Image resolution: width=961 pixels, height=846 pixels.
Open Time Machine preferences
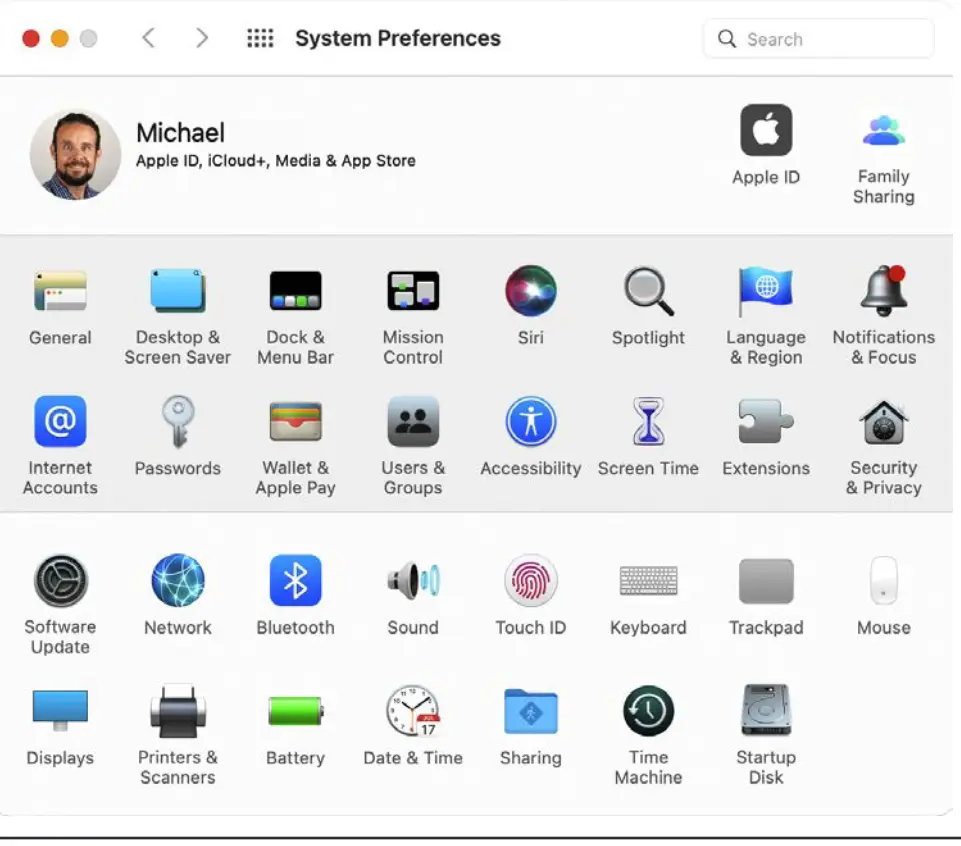click(648, 712)
